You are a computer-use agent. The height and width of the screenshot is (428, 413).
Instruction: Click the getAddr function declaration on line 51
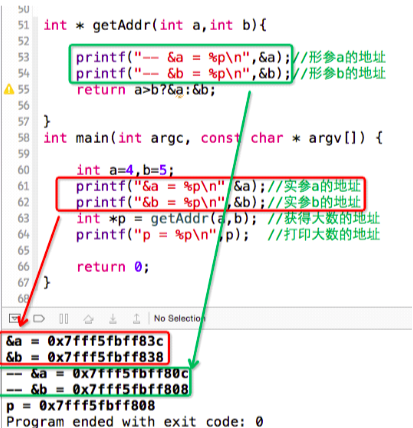coord(155,25)
